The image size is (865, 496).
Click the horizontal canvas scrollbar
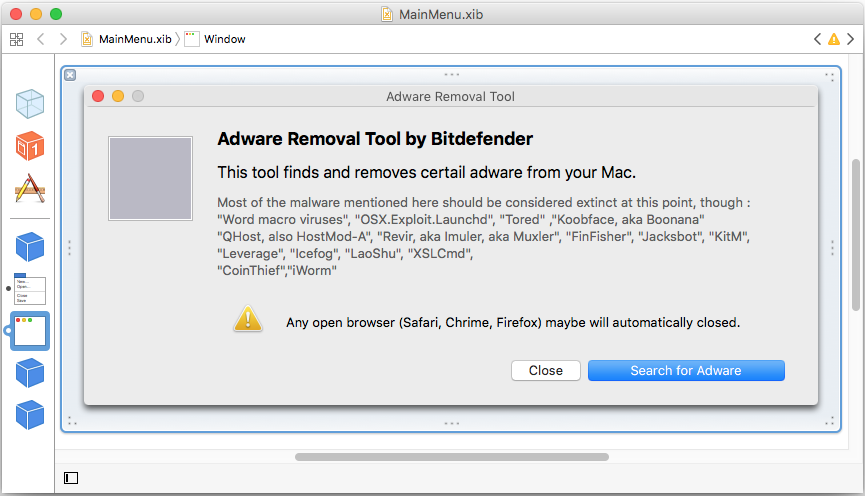[452, 457]
